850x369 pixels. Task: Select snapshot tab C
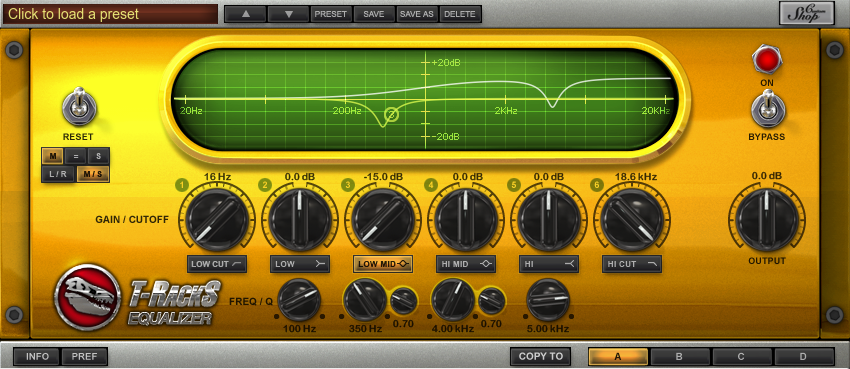tap(742, 357)
